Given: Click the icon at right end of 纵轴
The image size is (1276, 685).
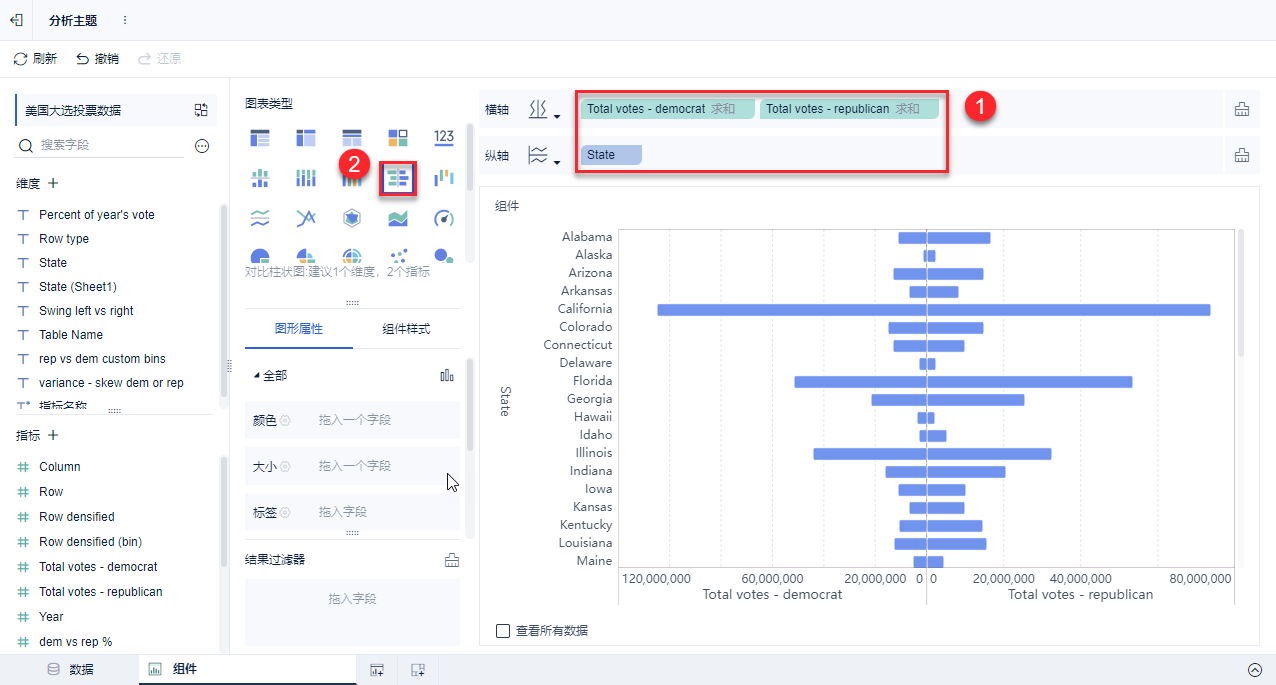Looking at the screenshot, I should [x=1242, y=155].
